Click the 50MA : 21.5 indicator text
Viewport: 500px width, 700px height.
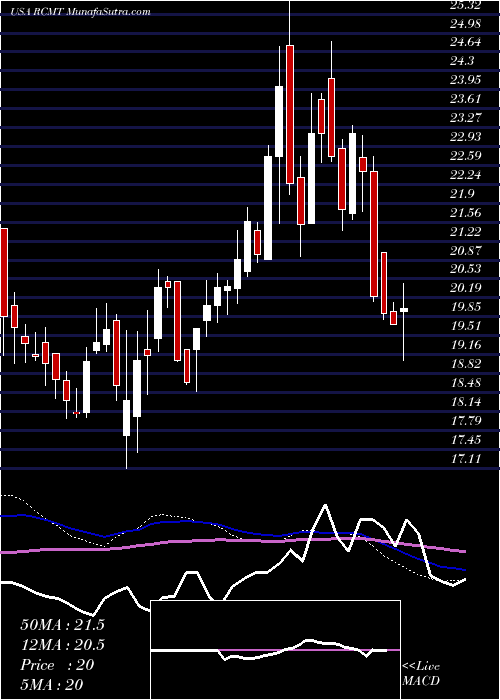(62, 625)
